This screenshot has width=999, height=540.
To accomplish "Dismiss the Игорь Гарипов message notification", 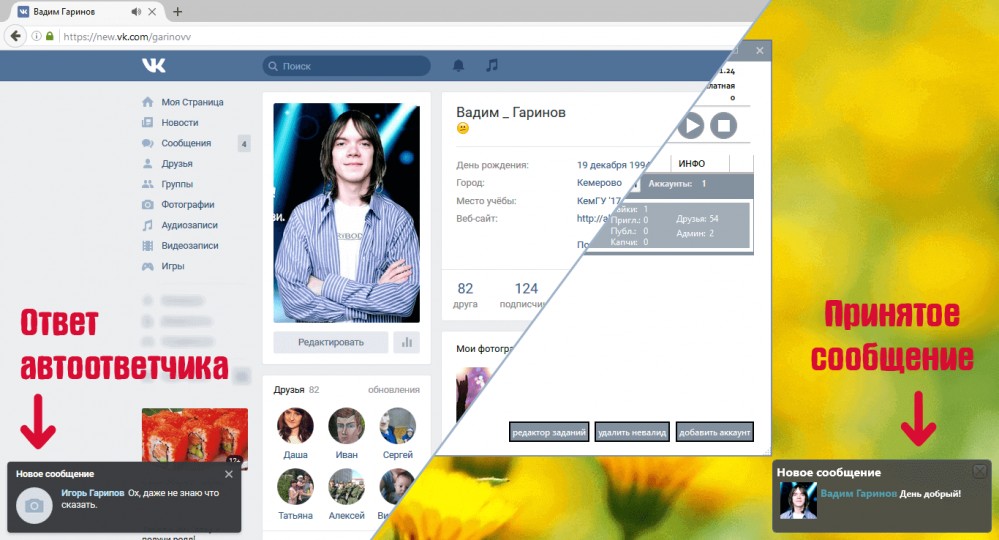I will point(229,474).
